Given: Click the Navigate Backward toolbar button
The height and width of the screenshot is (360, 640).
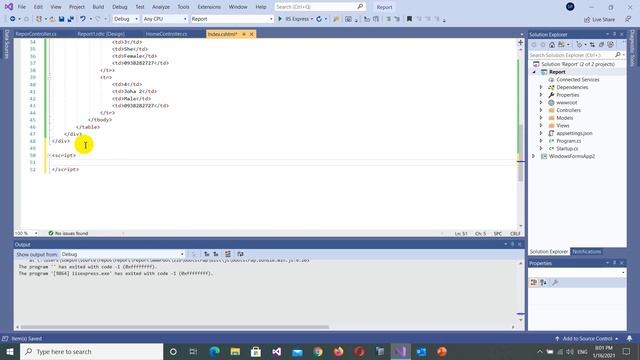Looking at the screenshot, I should coord(13,19).
